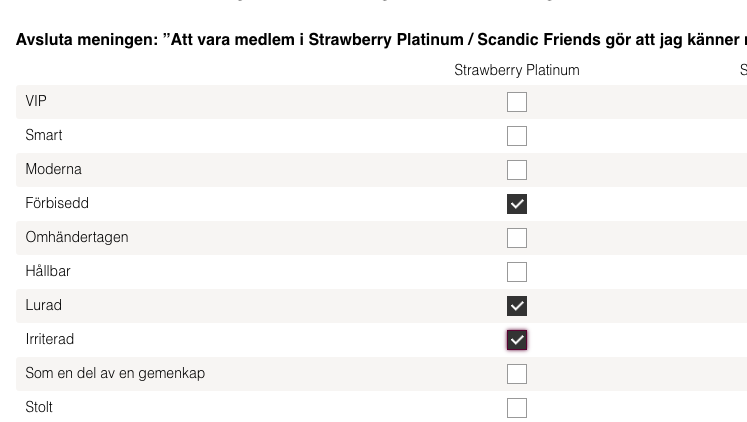This screenshot has height=422, width=747.
Task: Select the Omhändertagen checkbox
Action: [x=517, y=238]
